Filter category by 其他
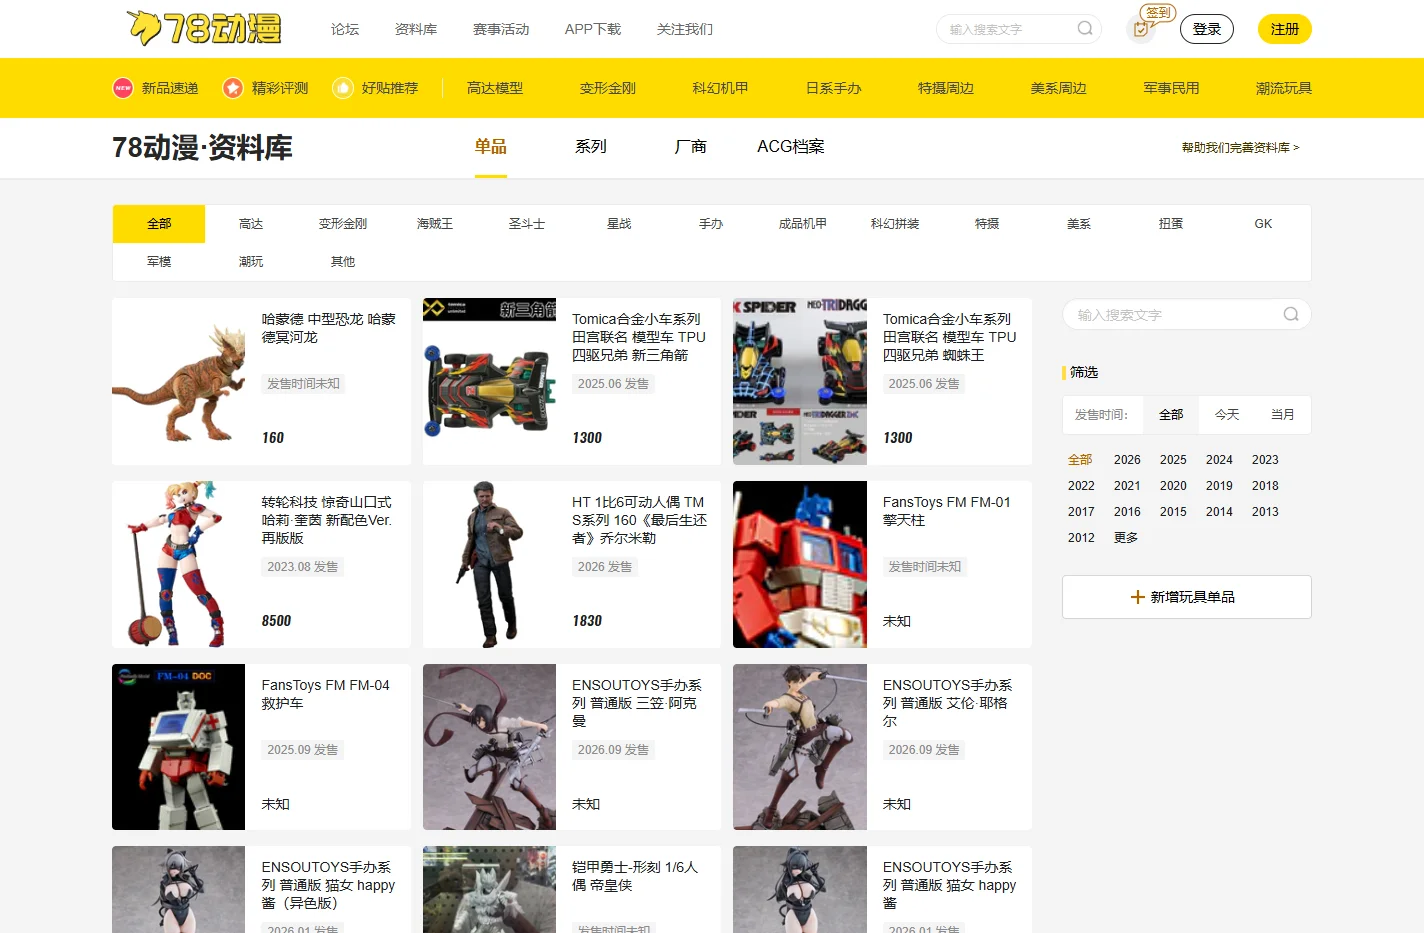Screen dimensions: 1424x933 343,262
